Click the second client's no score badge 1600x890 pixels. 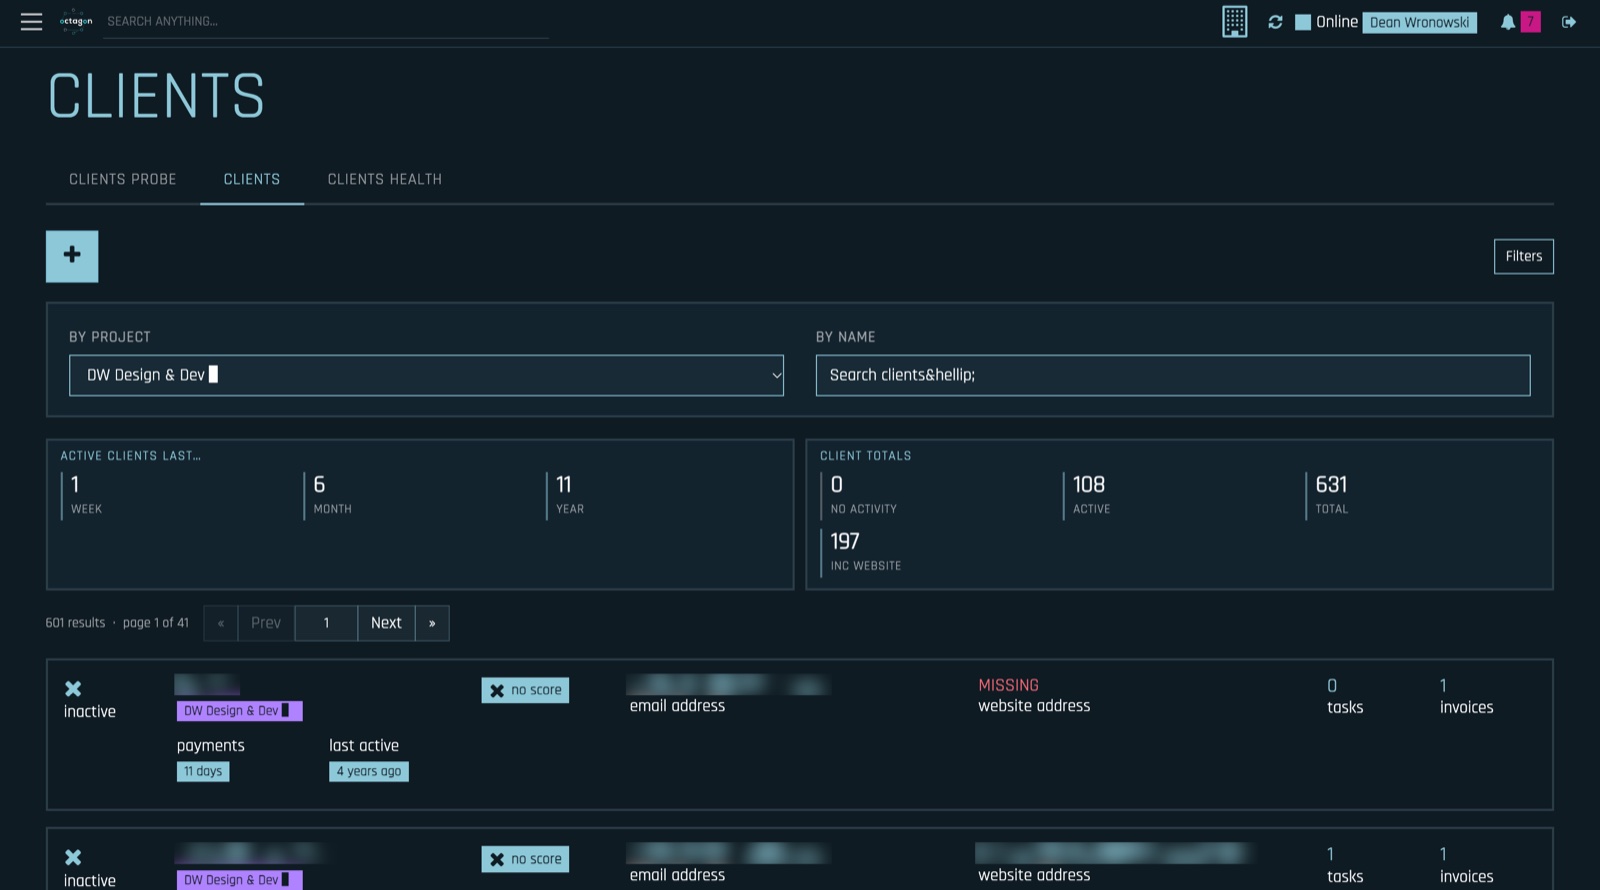525,860
